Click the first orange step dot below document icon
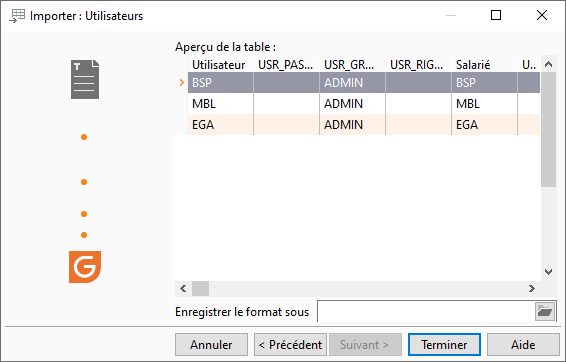This screenshot has width=566, height=362. 84,137
